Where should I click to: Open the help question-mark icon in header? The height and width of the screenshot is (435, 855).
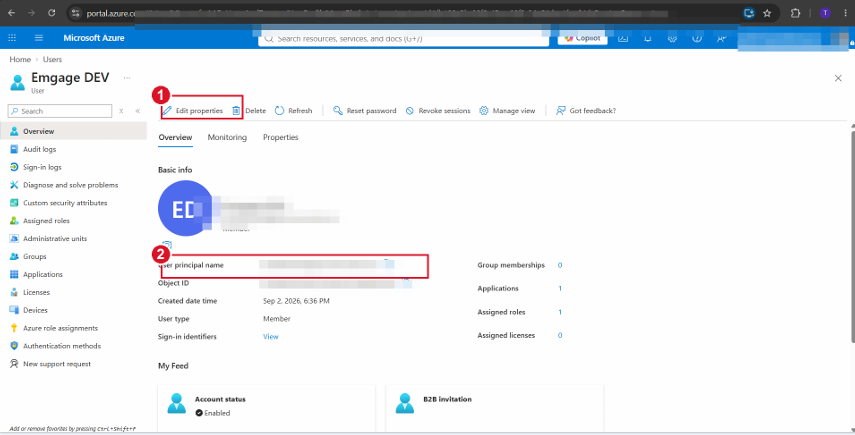[x=697, y=38]
